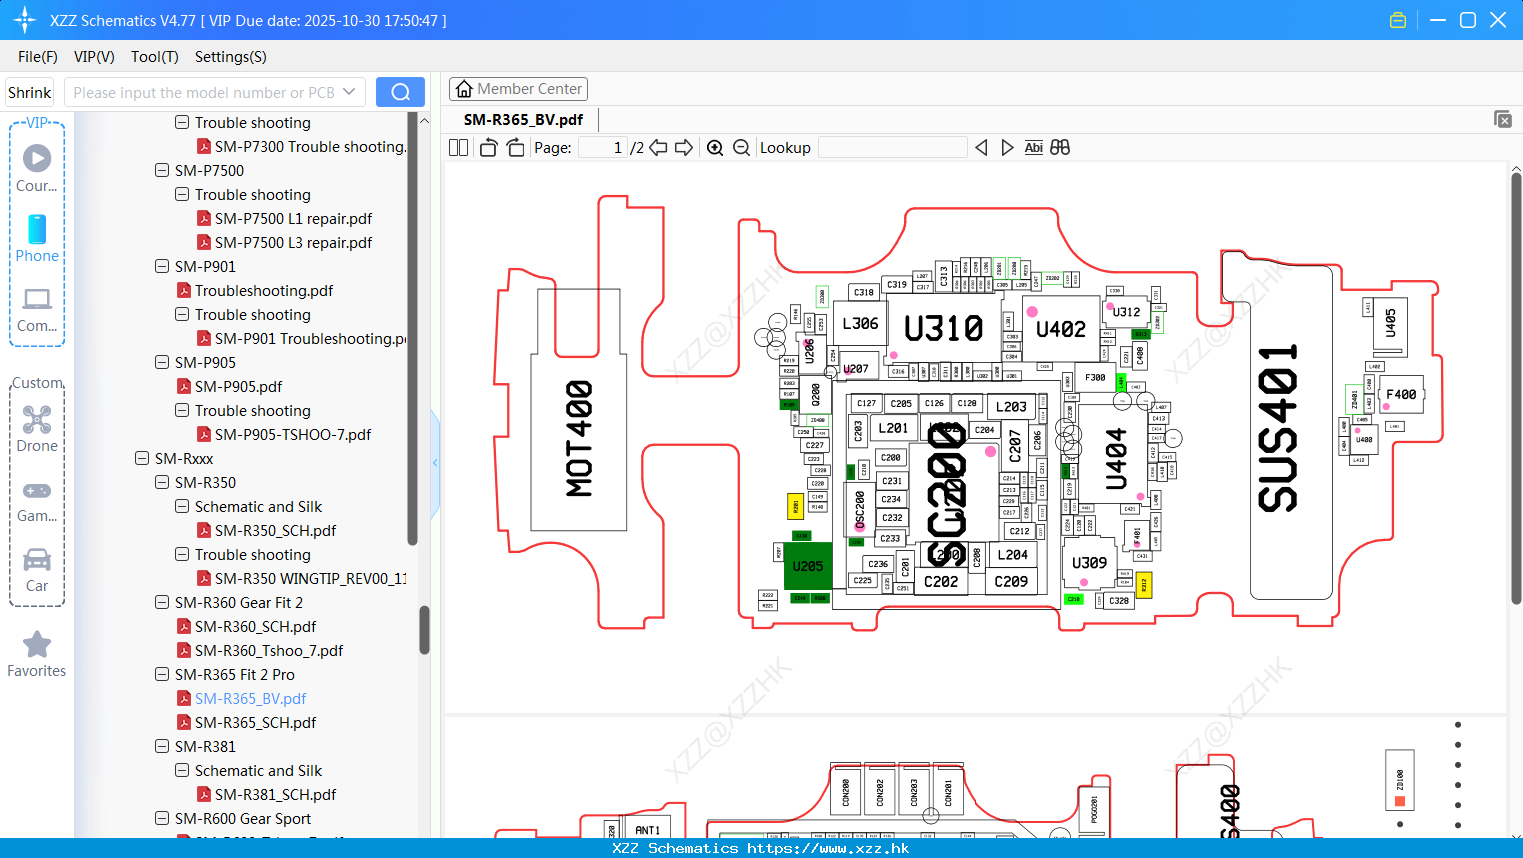Go to previous page arrow
The height and width of the screenshot is (858, 1523).
click(658, 148)
